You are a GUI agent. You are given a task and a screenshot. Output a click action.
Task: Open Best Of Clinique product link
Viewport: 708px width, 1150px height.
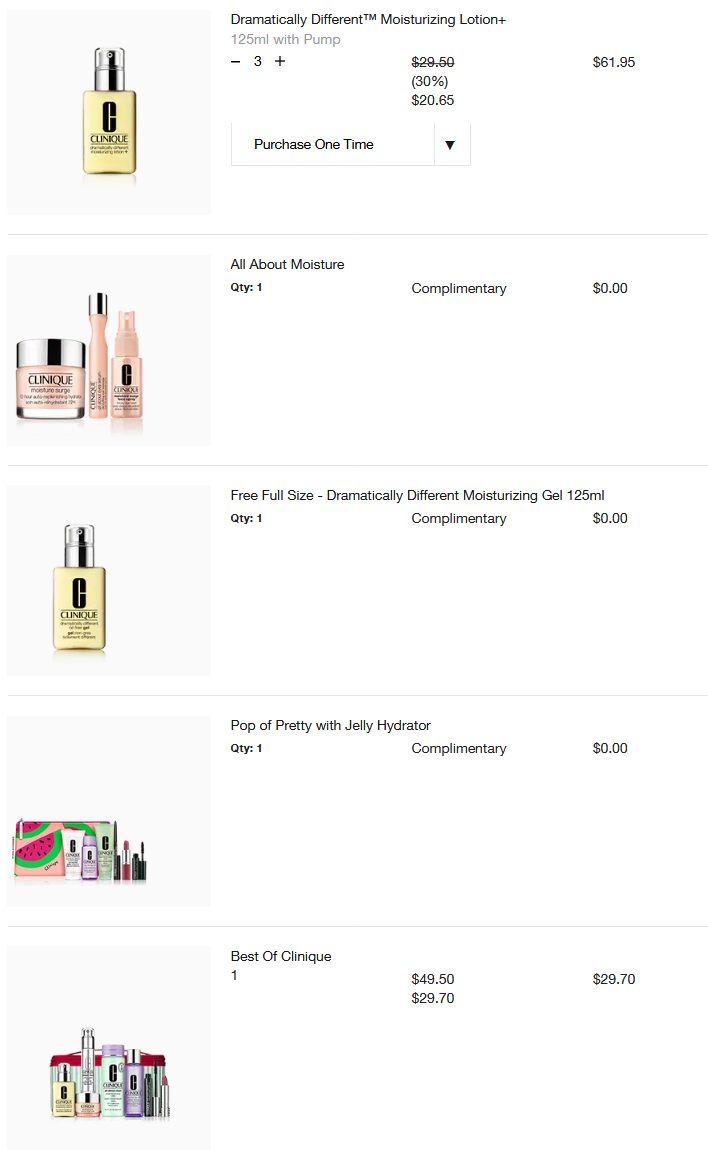(281, 956)
